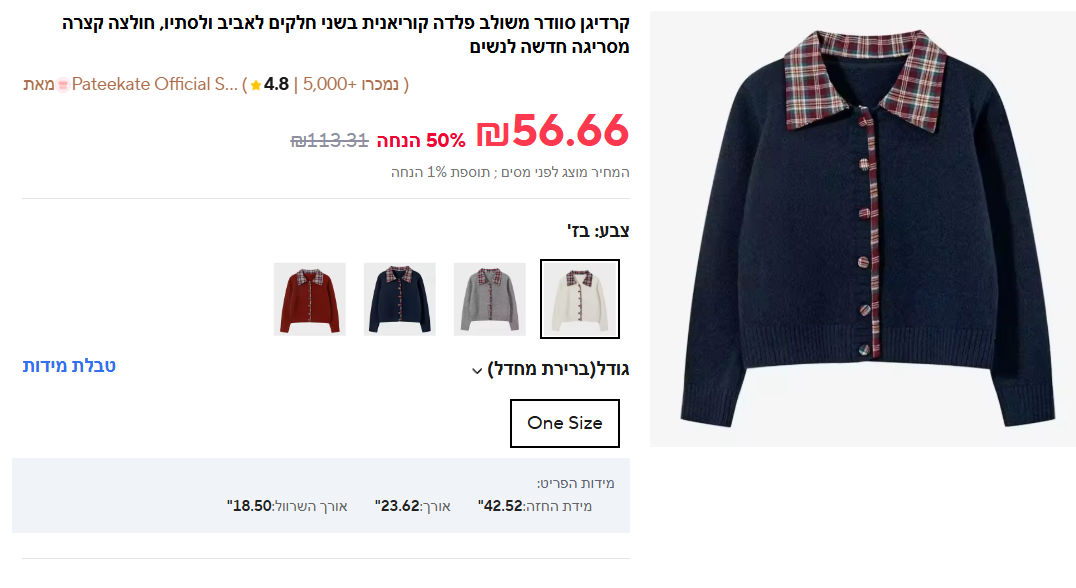
Task: Click the product title heading text
Action: pos(346,35)
